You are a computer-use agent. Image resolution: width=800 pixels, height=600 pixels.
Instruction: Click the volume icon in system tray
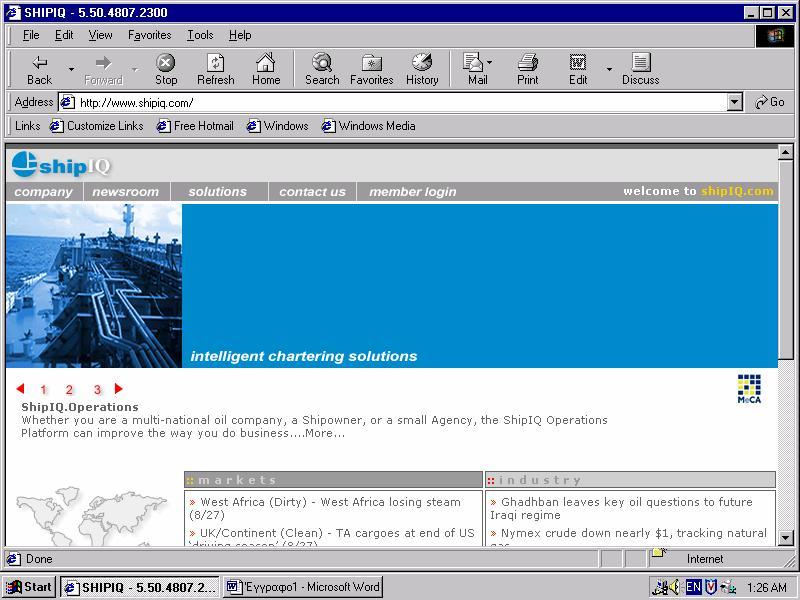click(674, 587)
